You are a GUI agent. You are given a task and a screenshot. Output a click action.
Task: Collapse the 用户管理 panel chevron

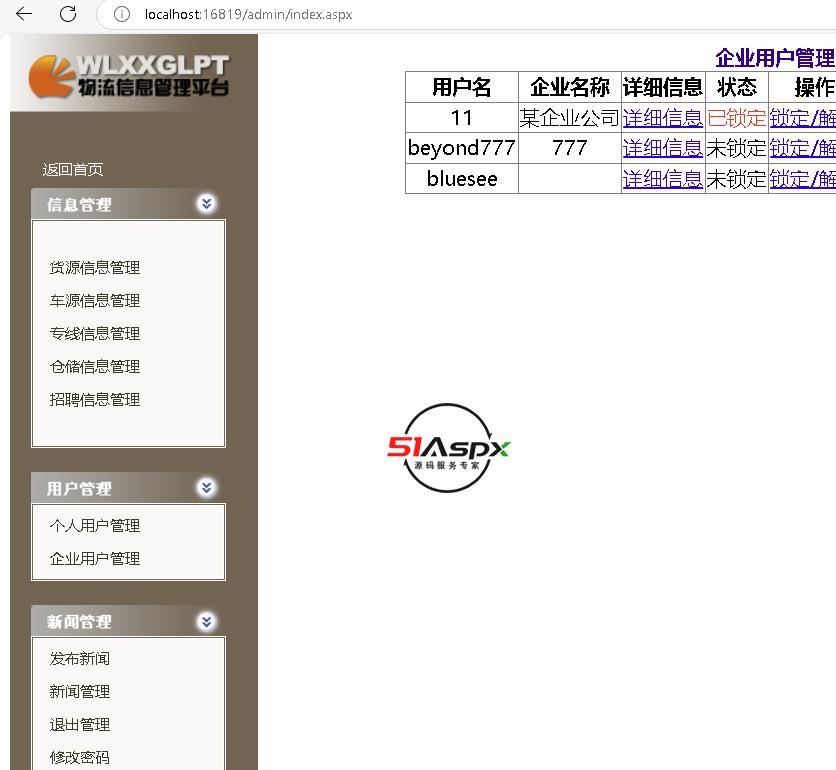coord(206,488)
